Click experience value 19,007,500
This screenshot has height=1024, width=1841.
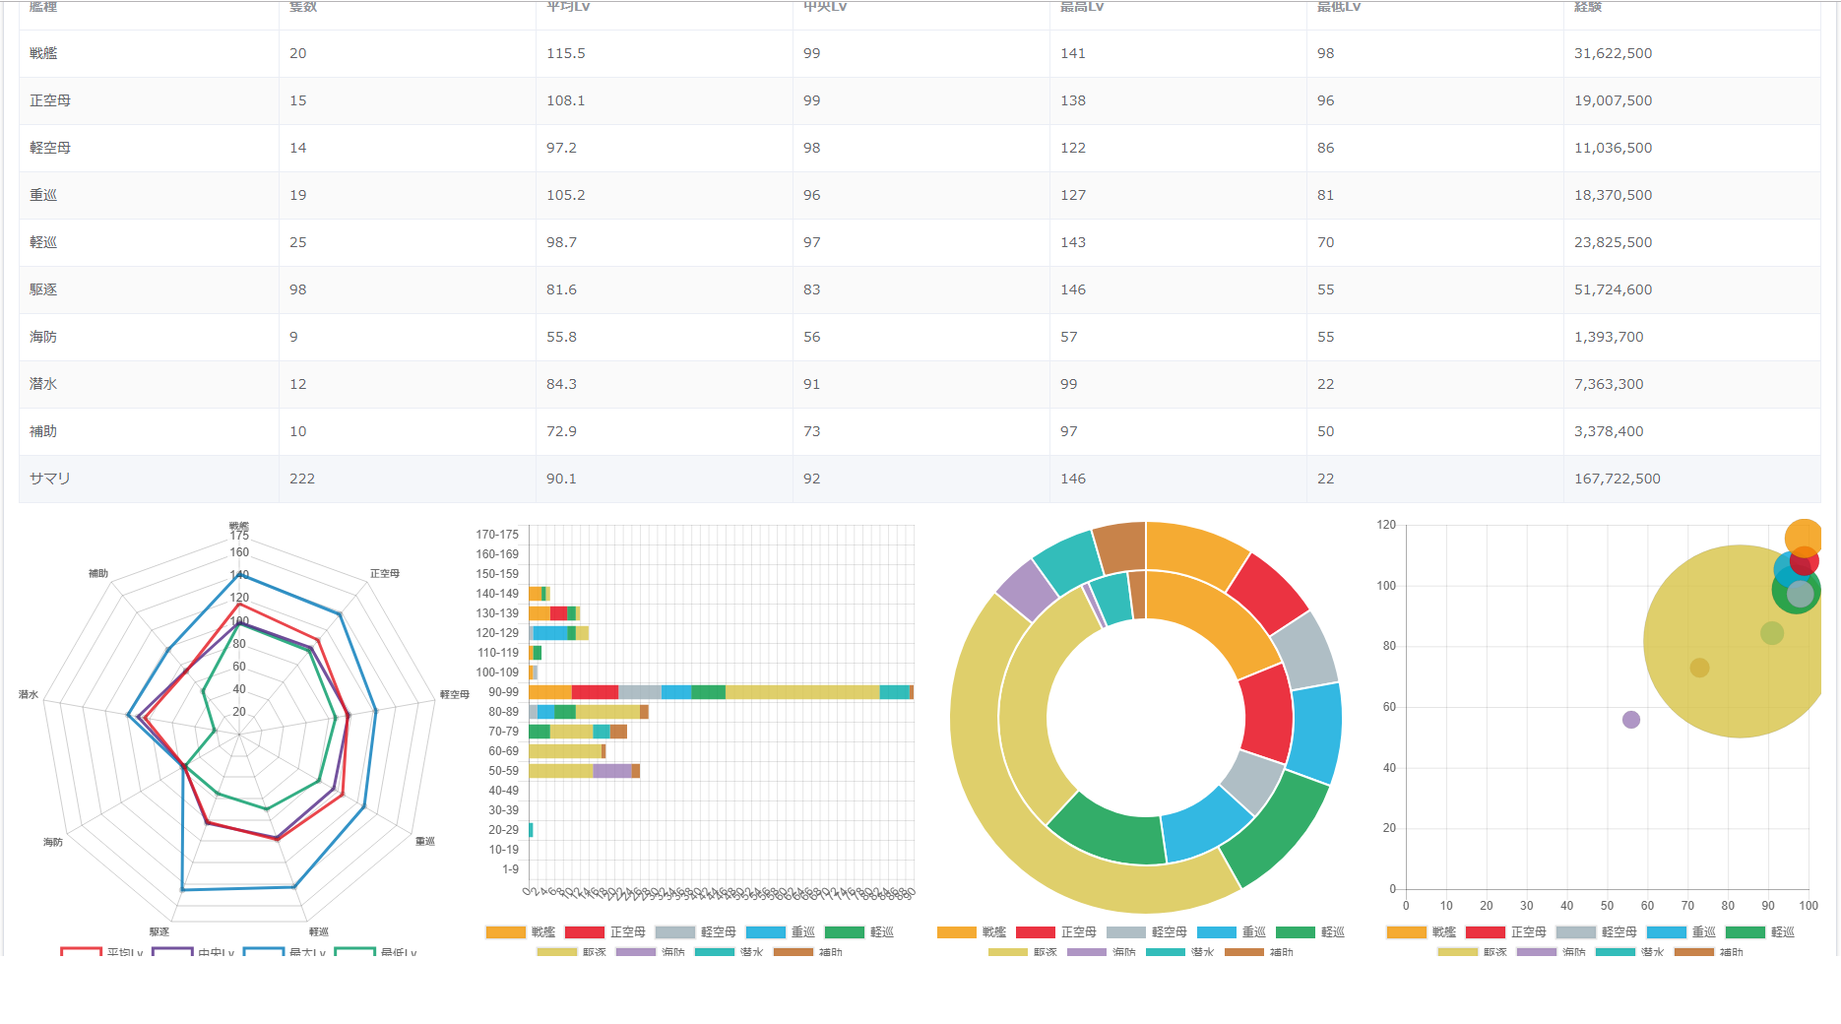coord(1613,100)
